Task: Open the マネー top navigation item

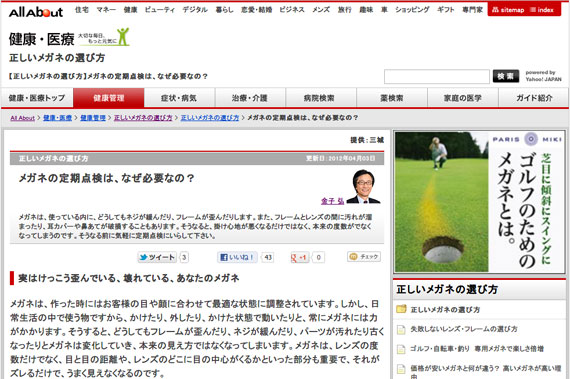Action: click(106, 10)
